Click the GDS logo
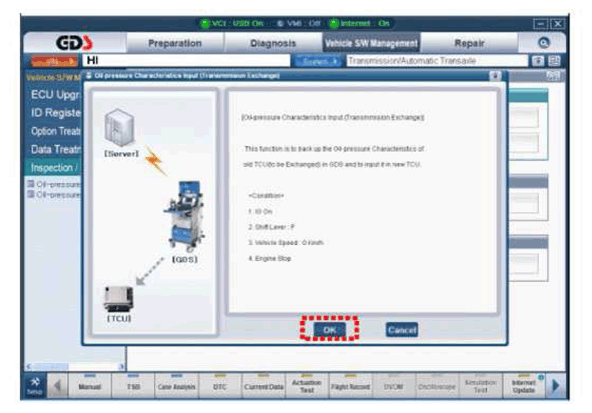The image size is (592, 413). 74,43
